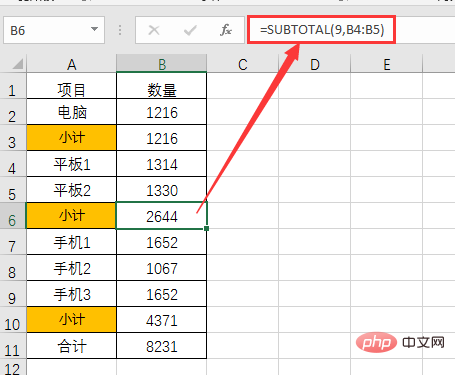Select column D header
Viewport: 455px width, 375px height.
315,64
